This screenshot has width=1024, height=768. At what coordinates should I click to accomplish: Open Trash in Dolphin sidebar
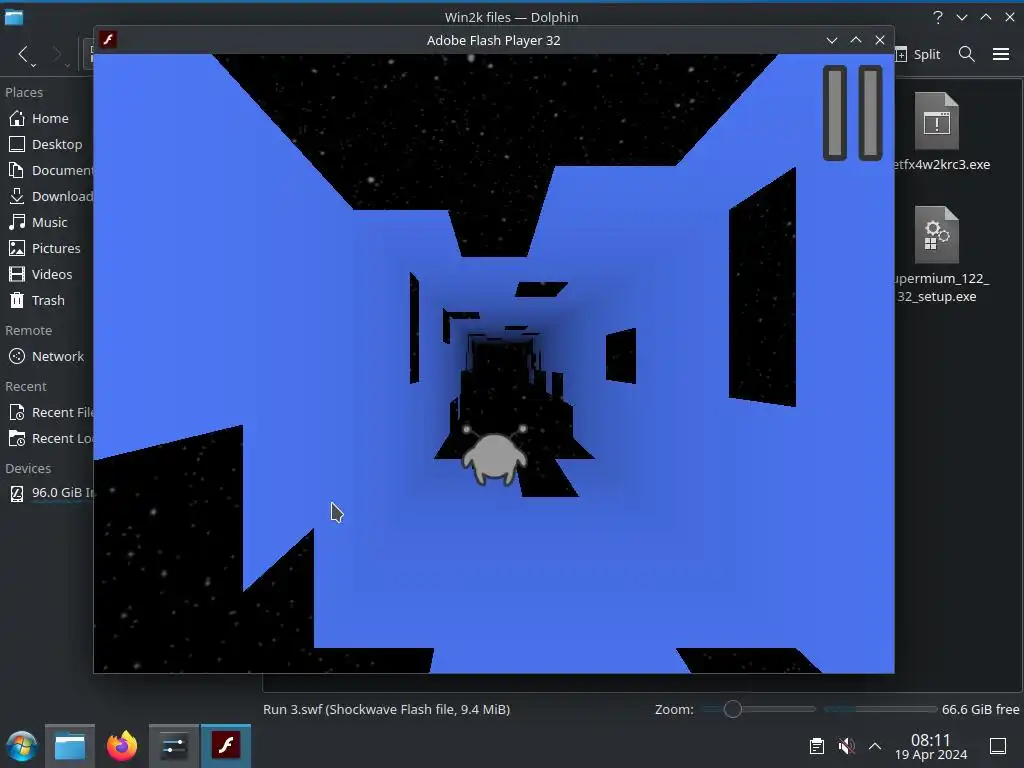coord(47,300)
